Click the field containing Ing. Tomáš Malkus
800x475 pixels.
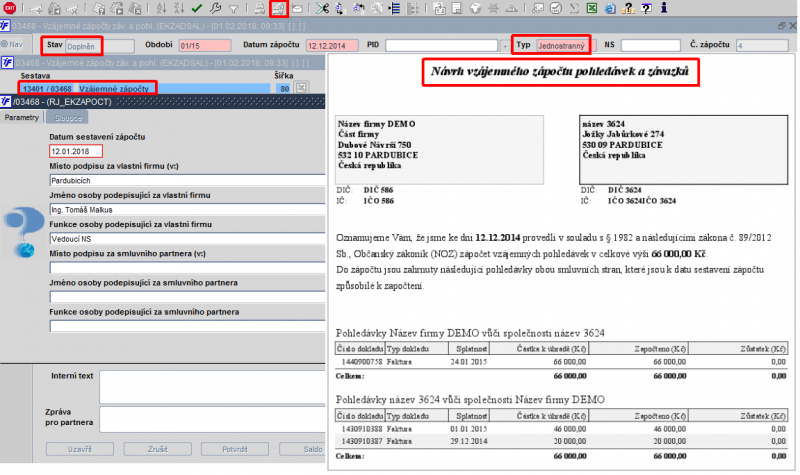coord(187,210)
